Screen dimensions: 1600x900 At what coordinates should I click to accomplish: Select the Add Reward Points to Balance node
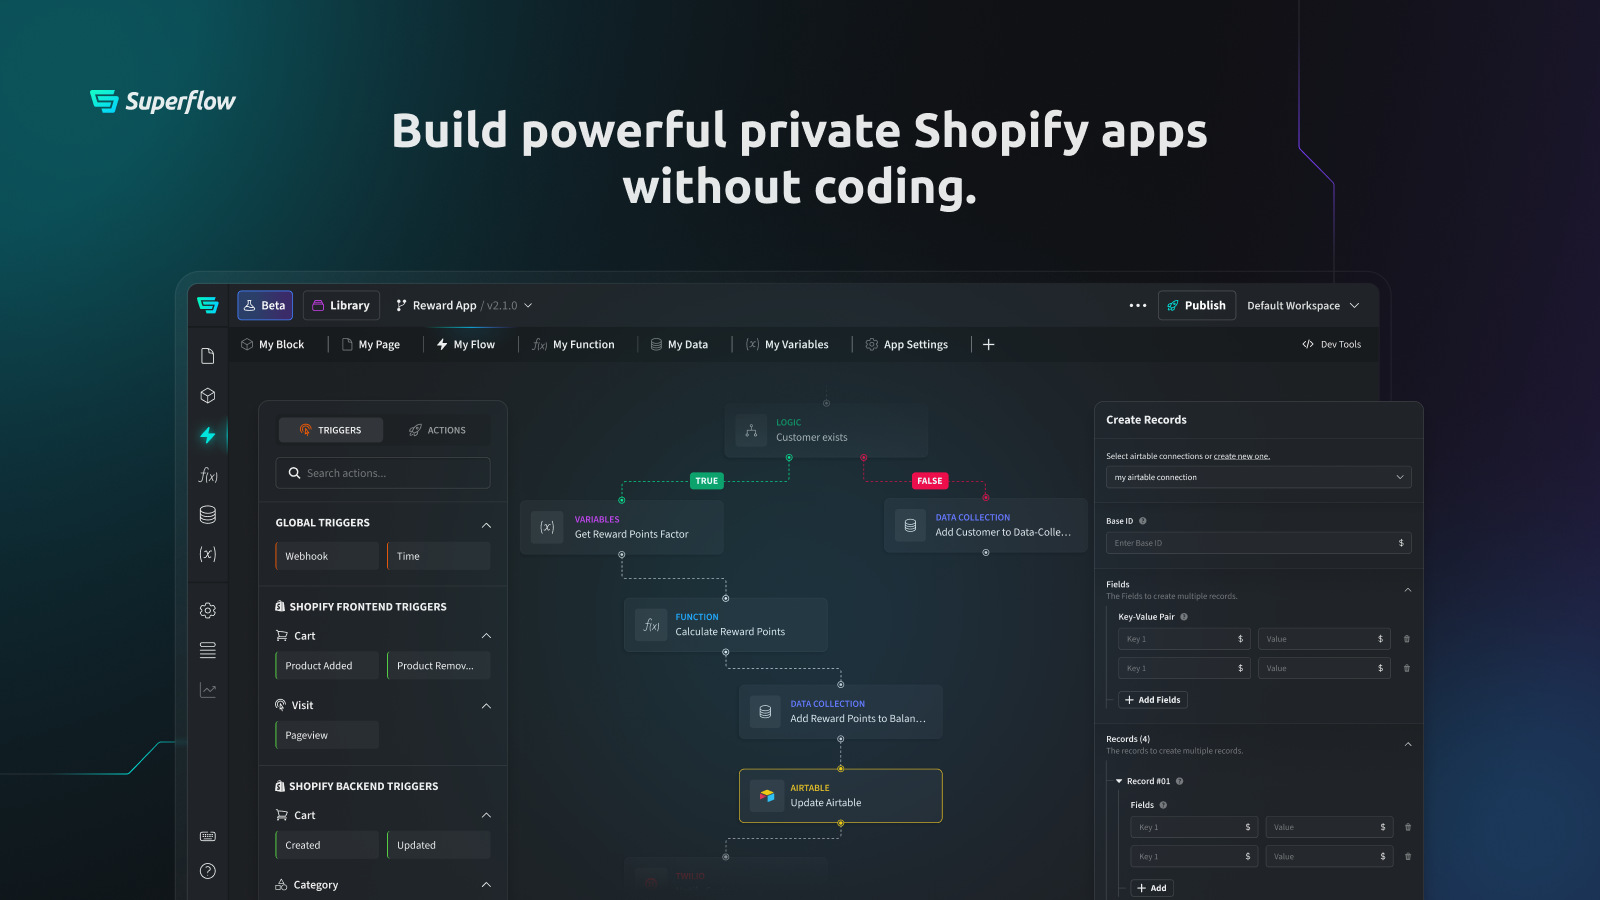pos(841,712)
